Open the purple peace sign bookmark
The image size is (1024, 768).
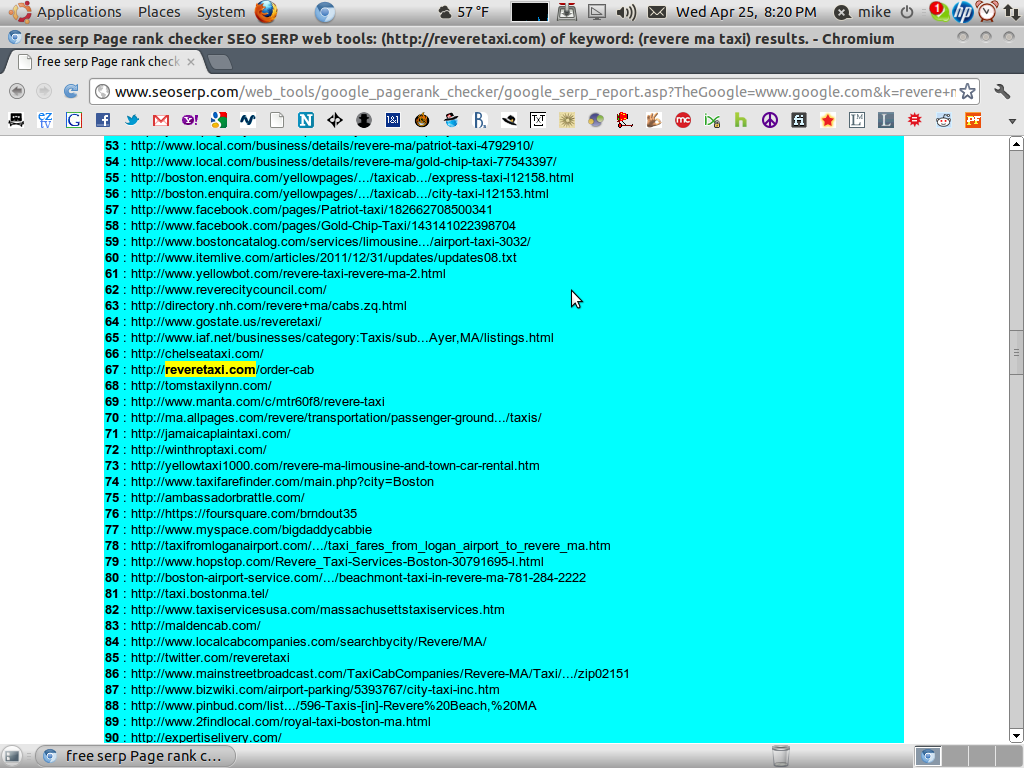(x=770, y=120)
